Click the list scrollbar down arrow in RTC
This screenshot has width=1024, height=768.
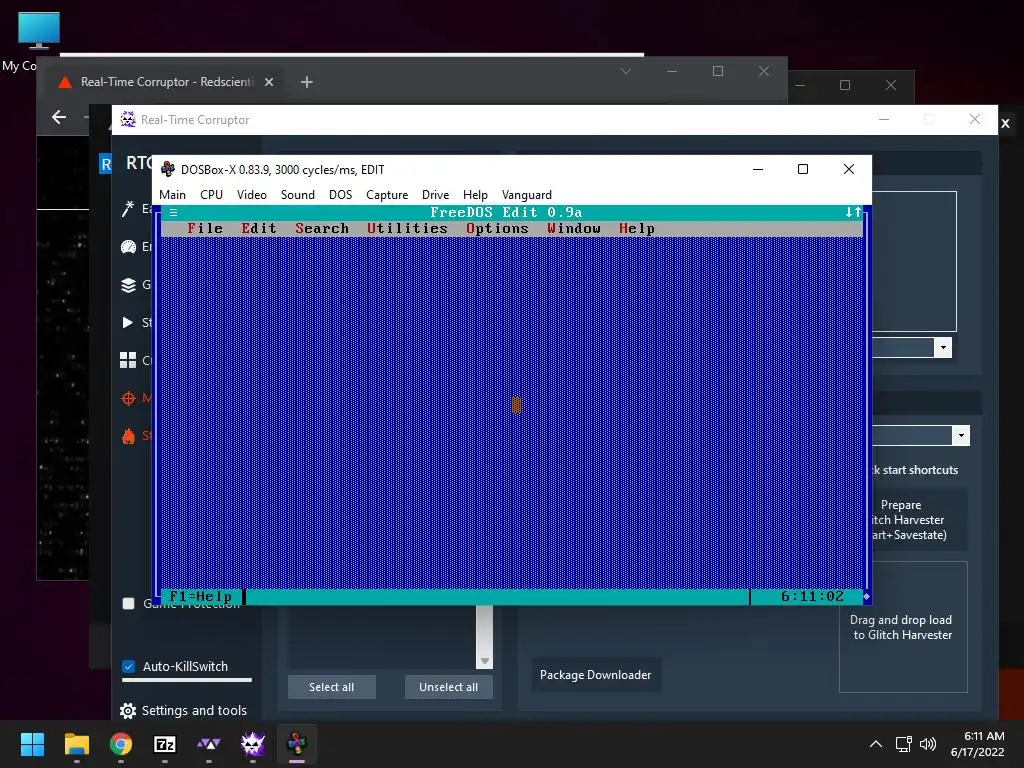[x=485, y=661]
